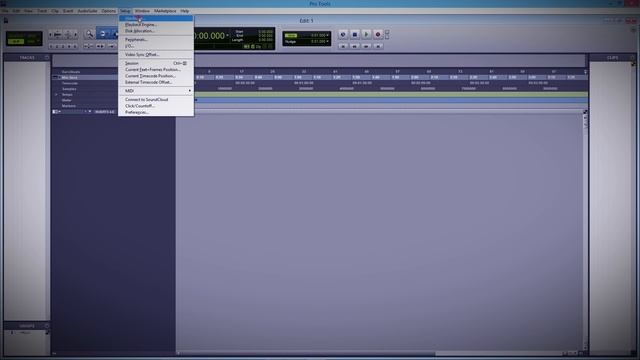Choose Current Timecode Position entry

click(x=156, y=76)
